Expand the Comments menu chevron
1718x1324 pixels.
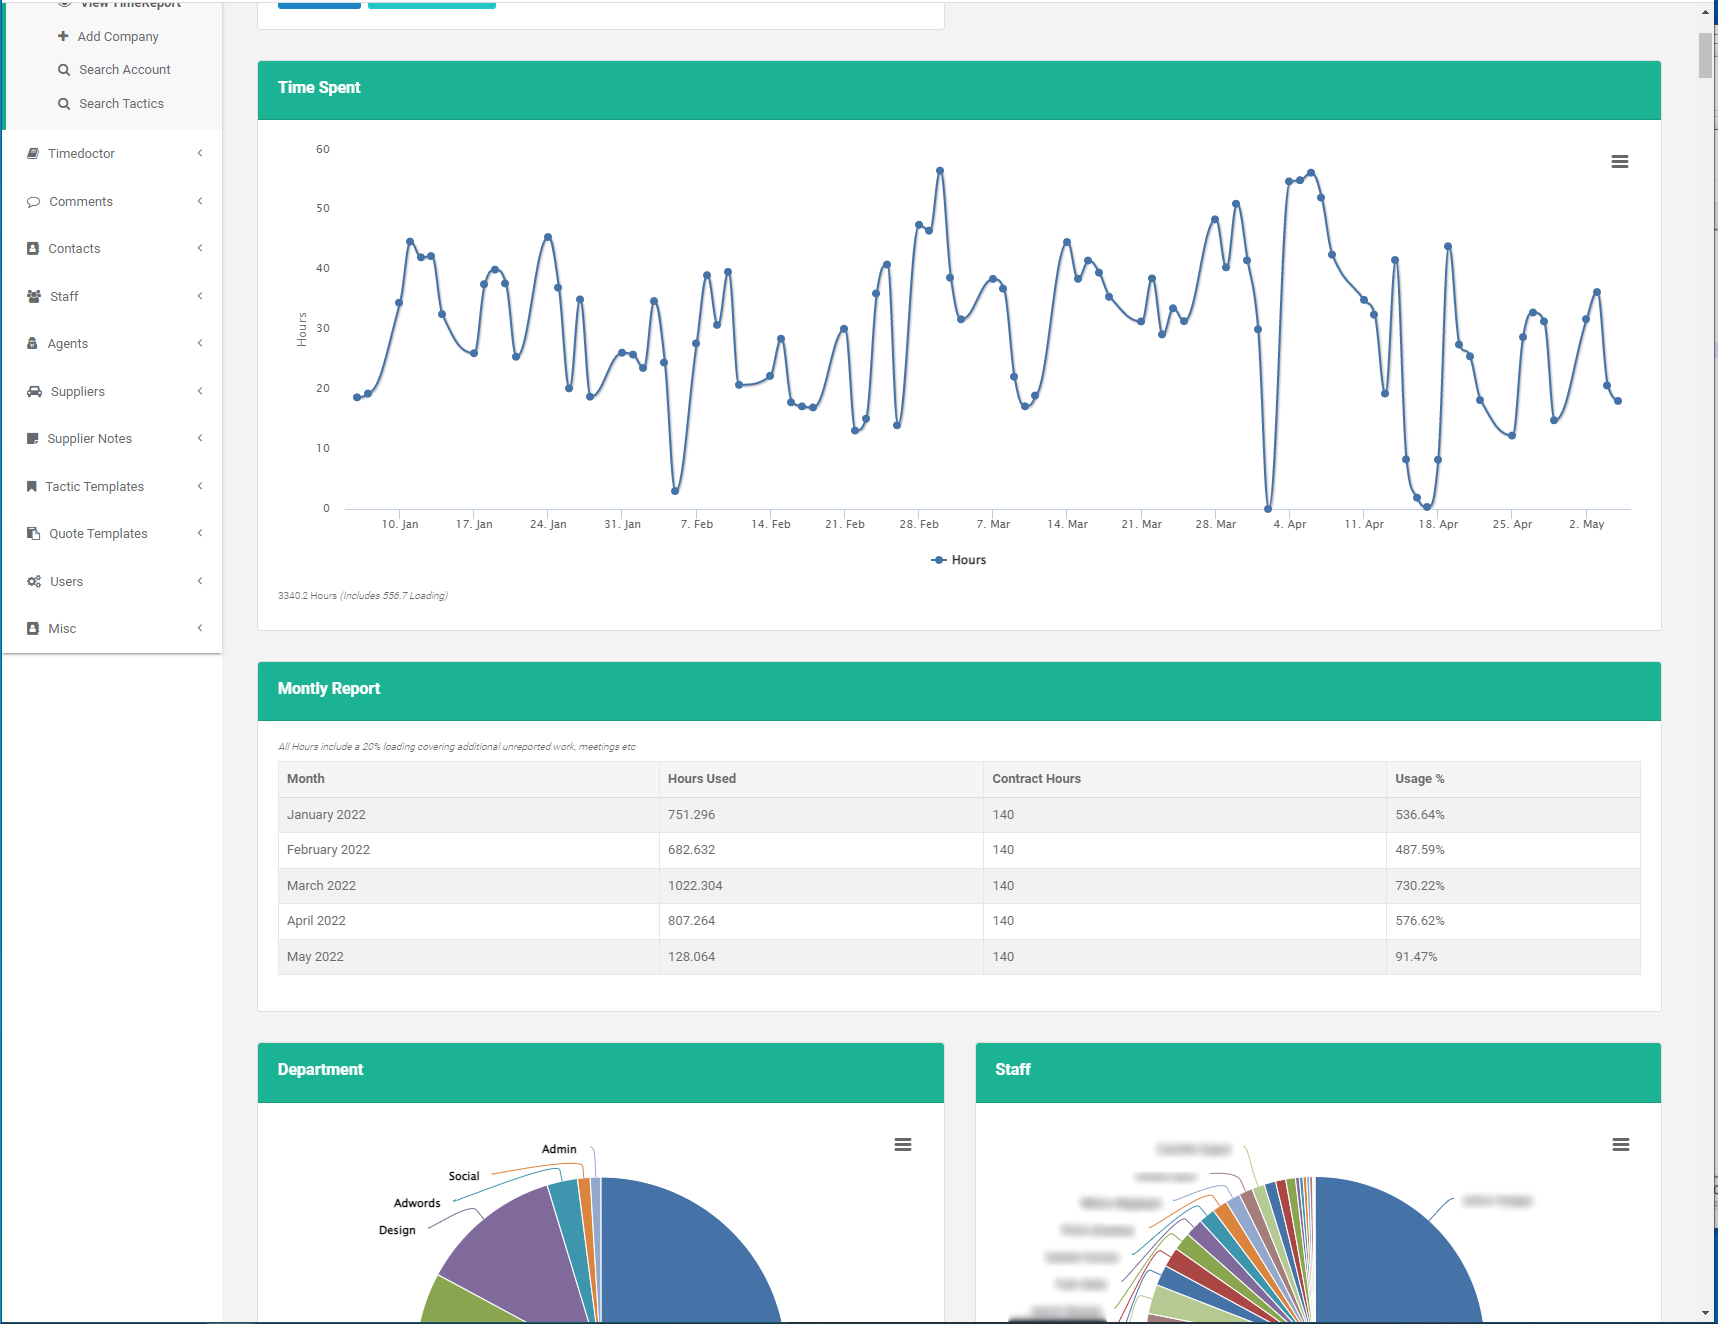pos(200,201)
